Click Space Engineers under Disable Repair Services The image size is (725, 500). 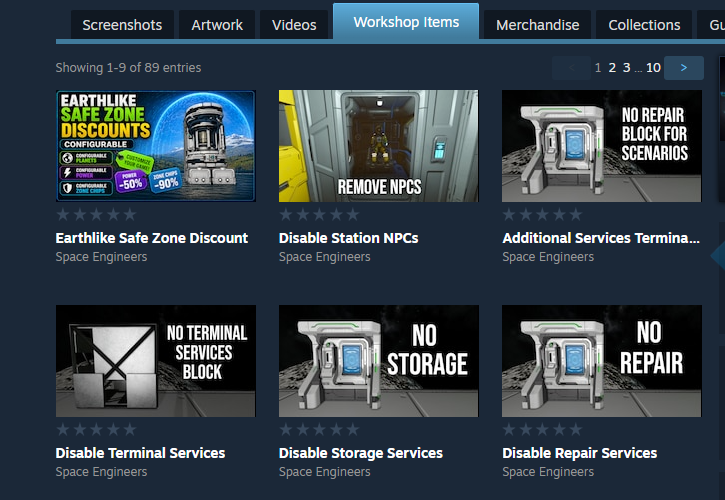click(548, 472)
